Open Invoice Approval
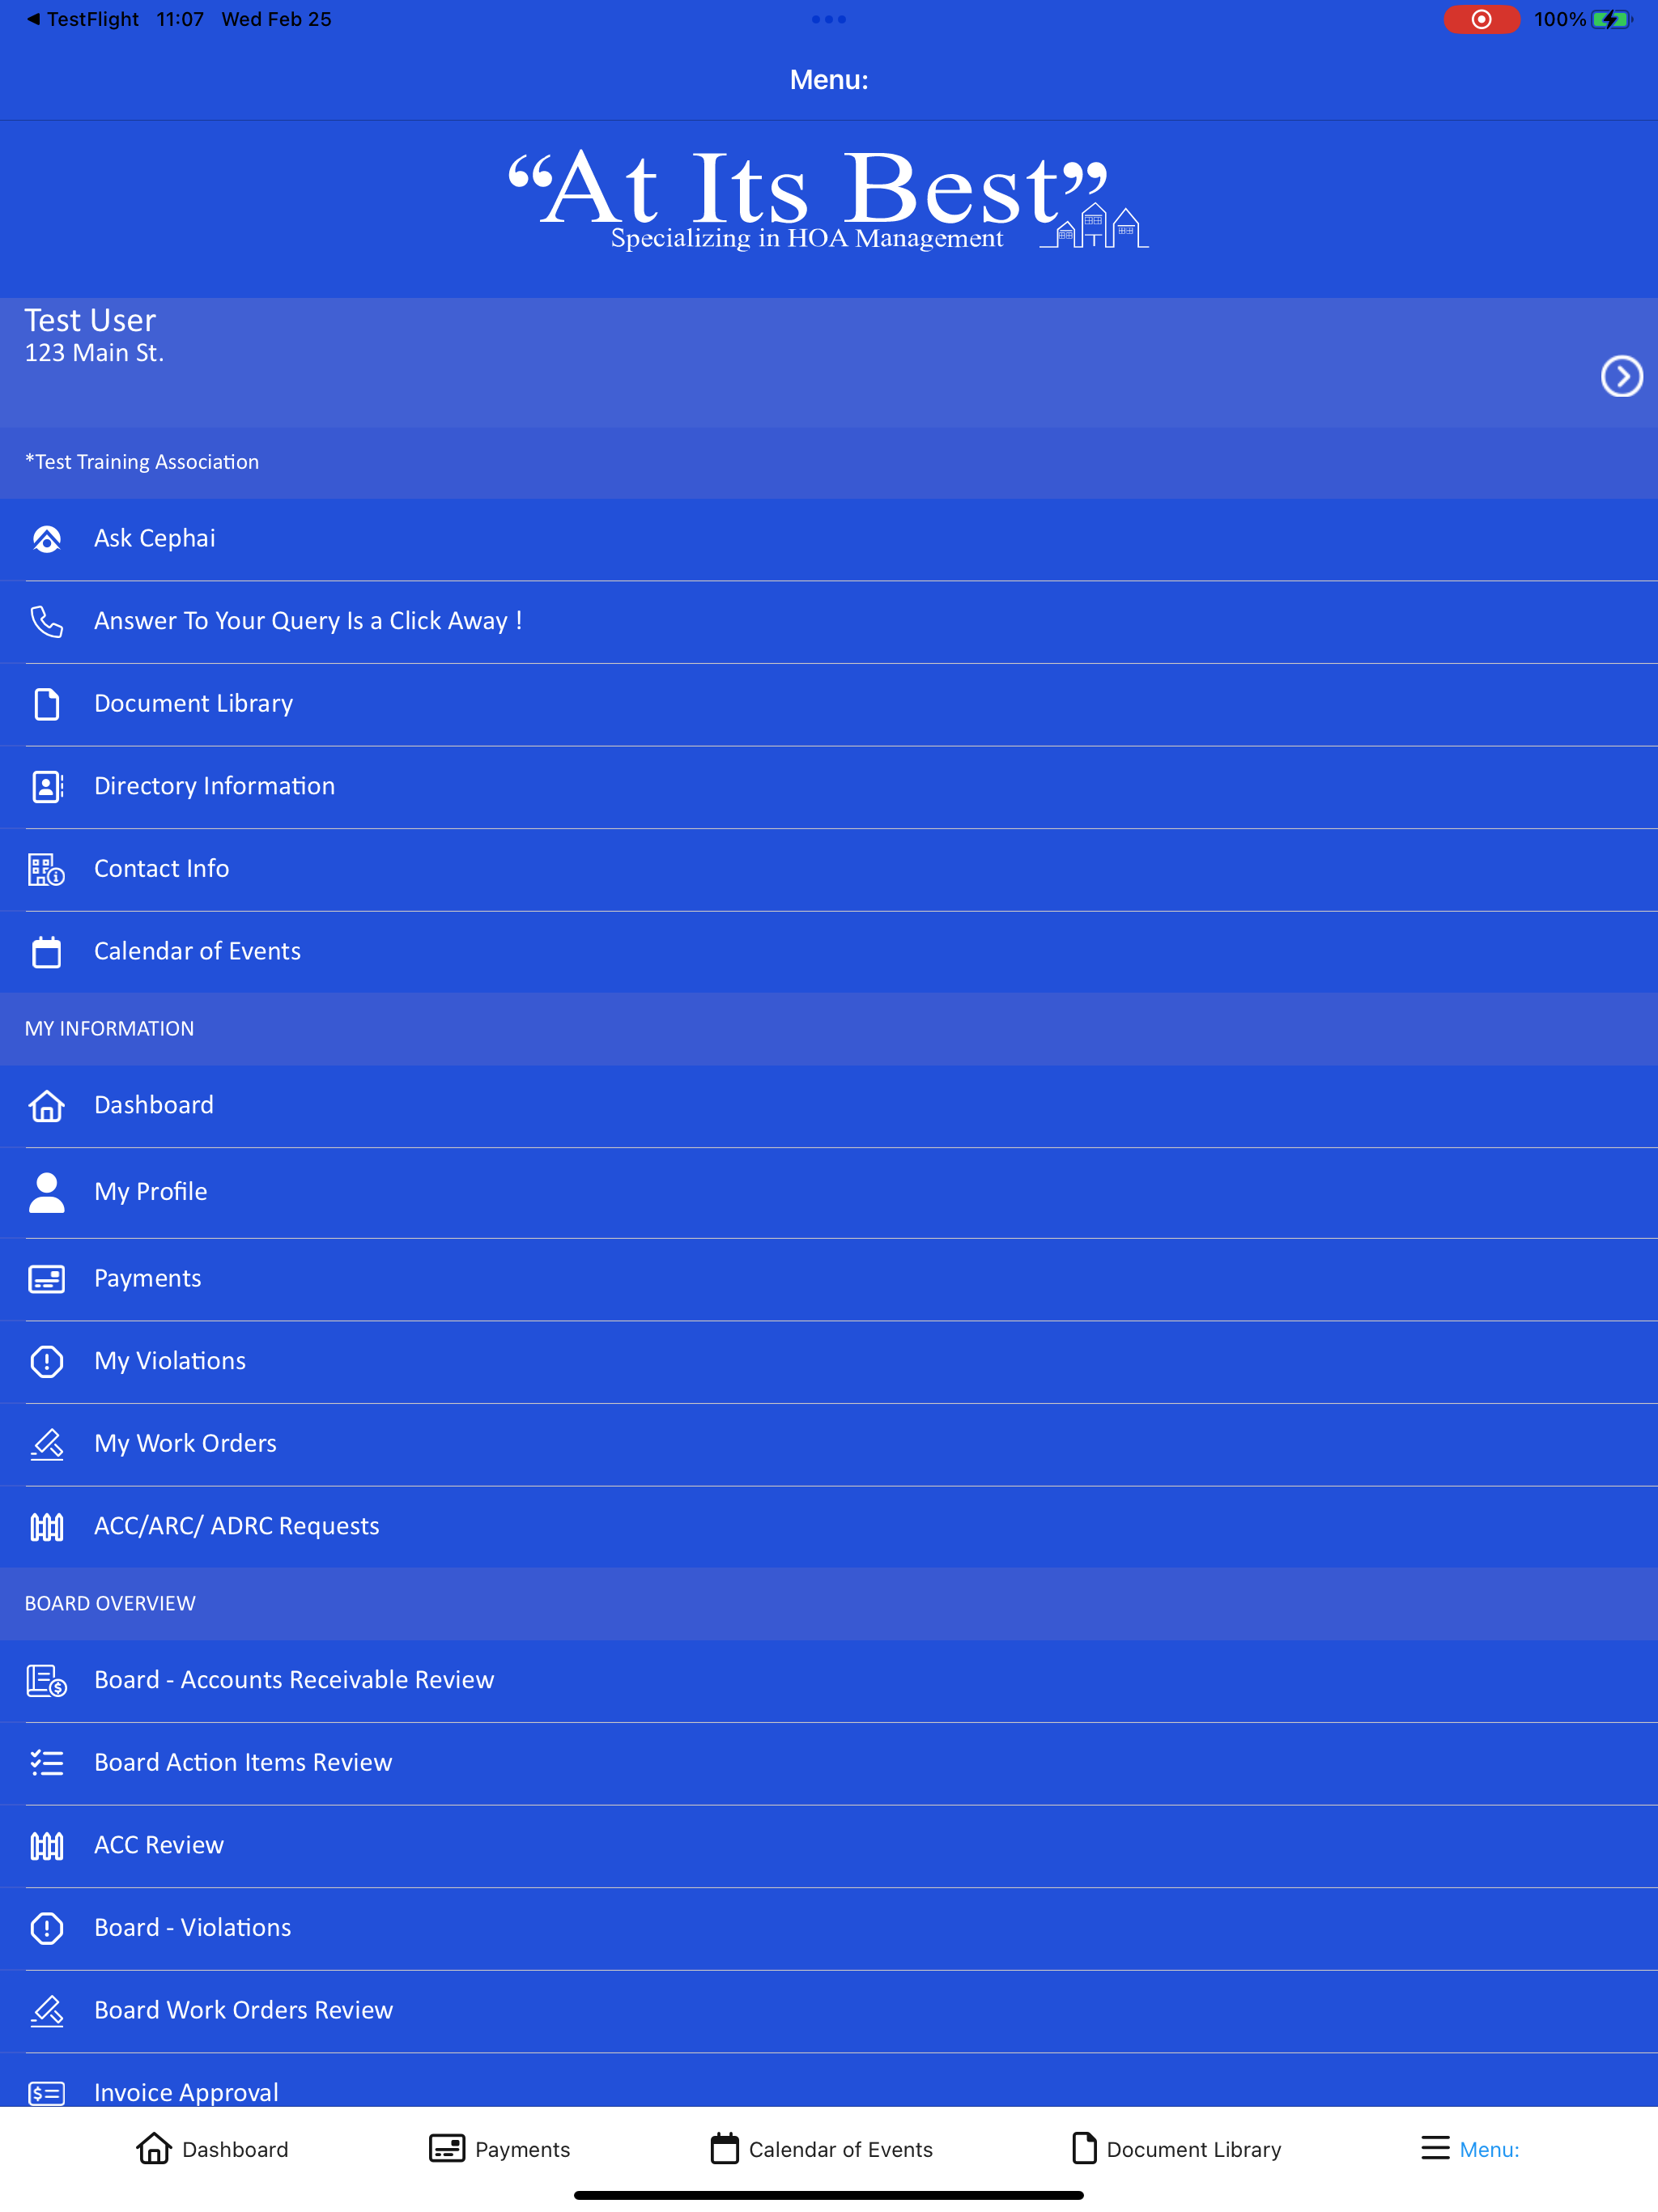This screenshot has height=2212, width=1658. point(829,2081)
